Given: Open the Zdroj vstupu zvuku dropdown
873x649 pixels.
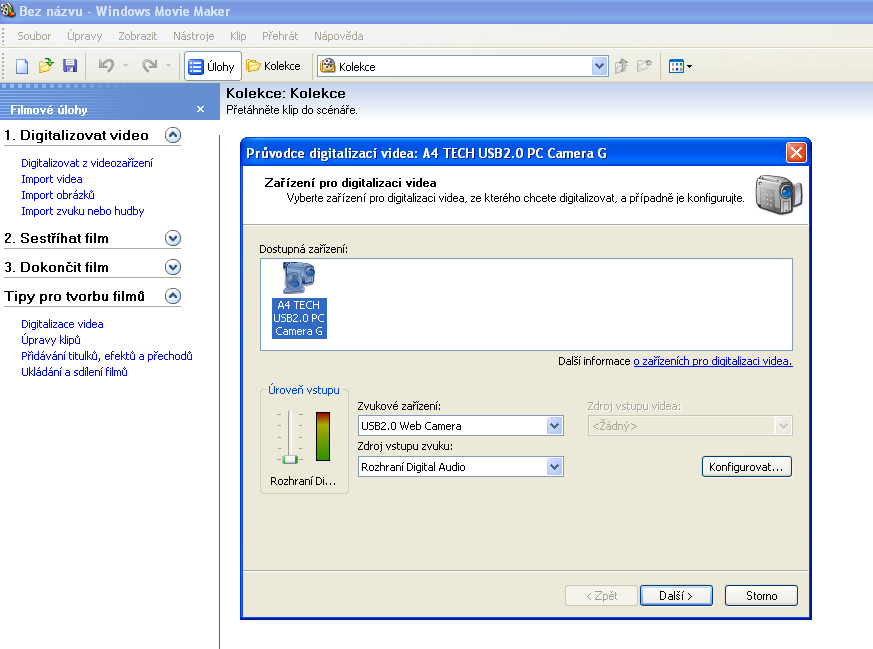Looking at the screenshot, I should 460,467.
